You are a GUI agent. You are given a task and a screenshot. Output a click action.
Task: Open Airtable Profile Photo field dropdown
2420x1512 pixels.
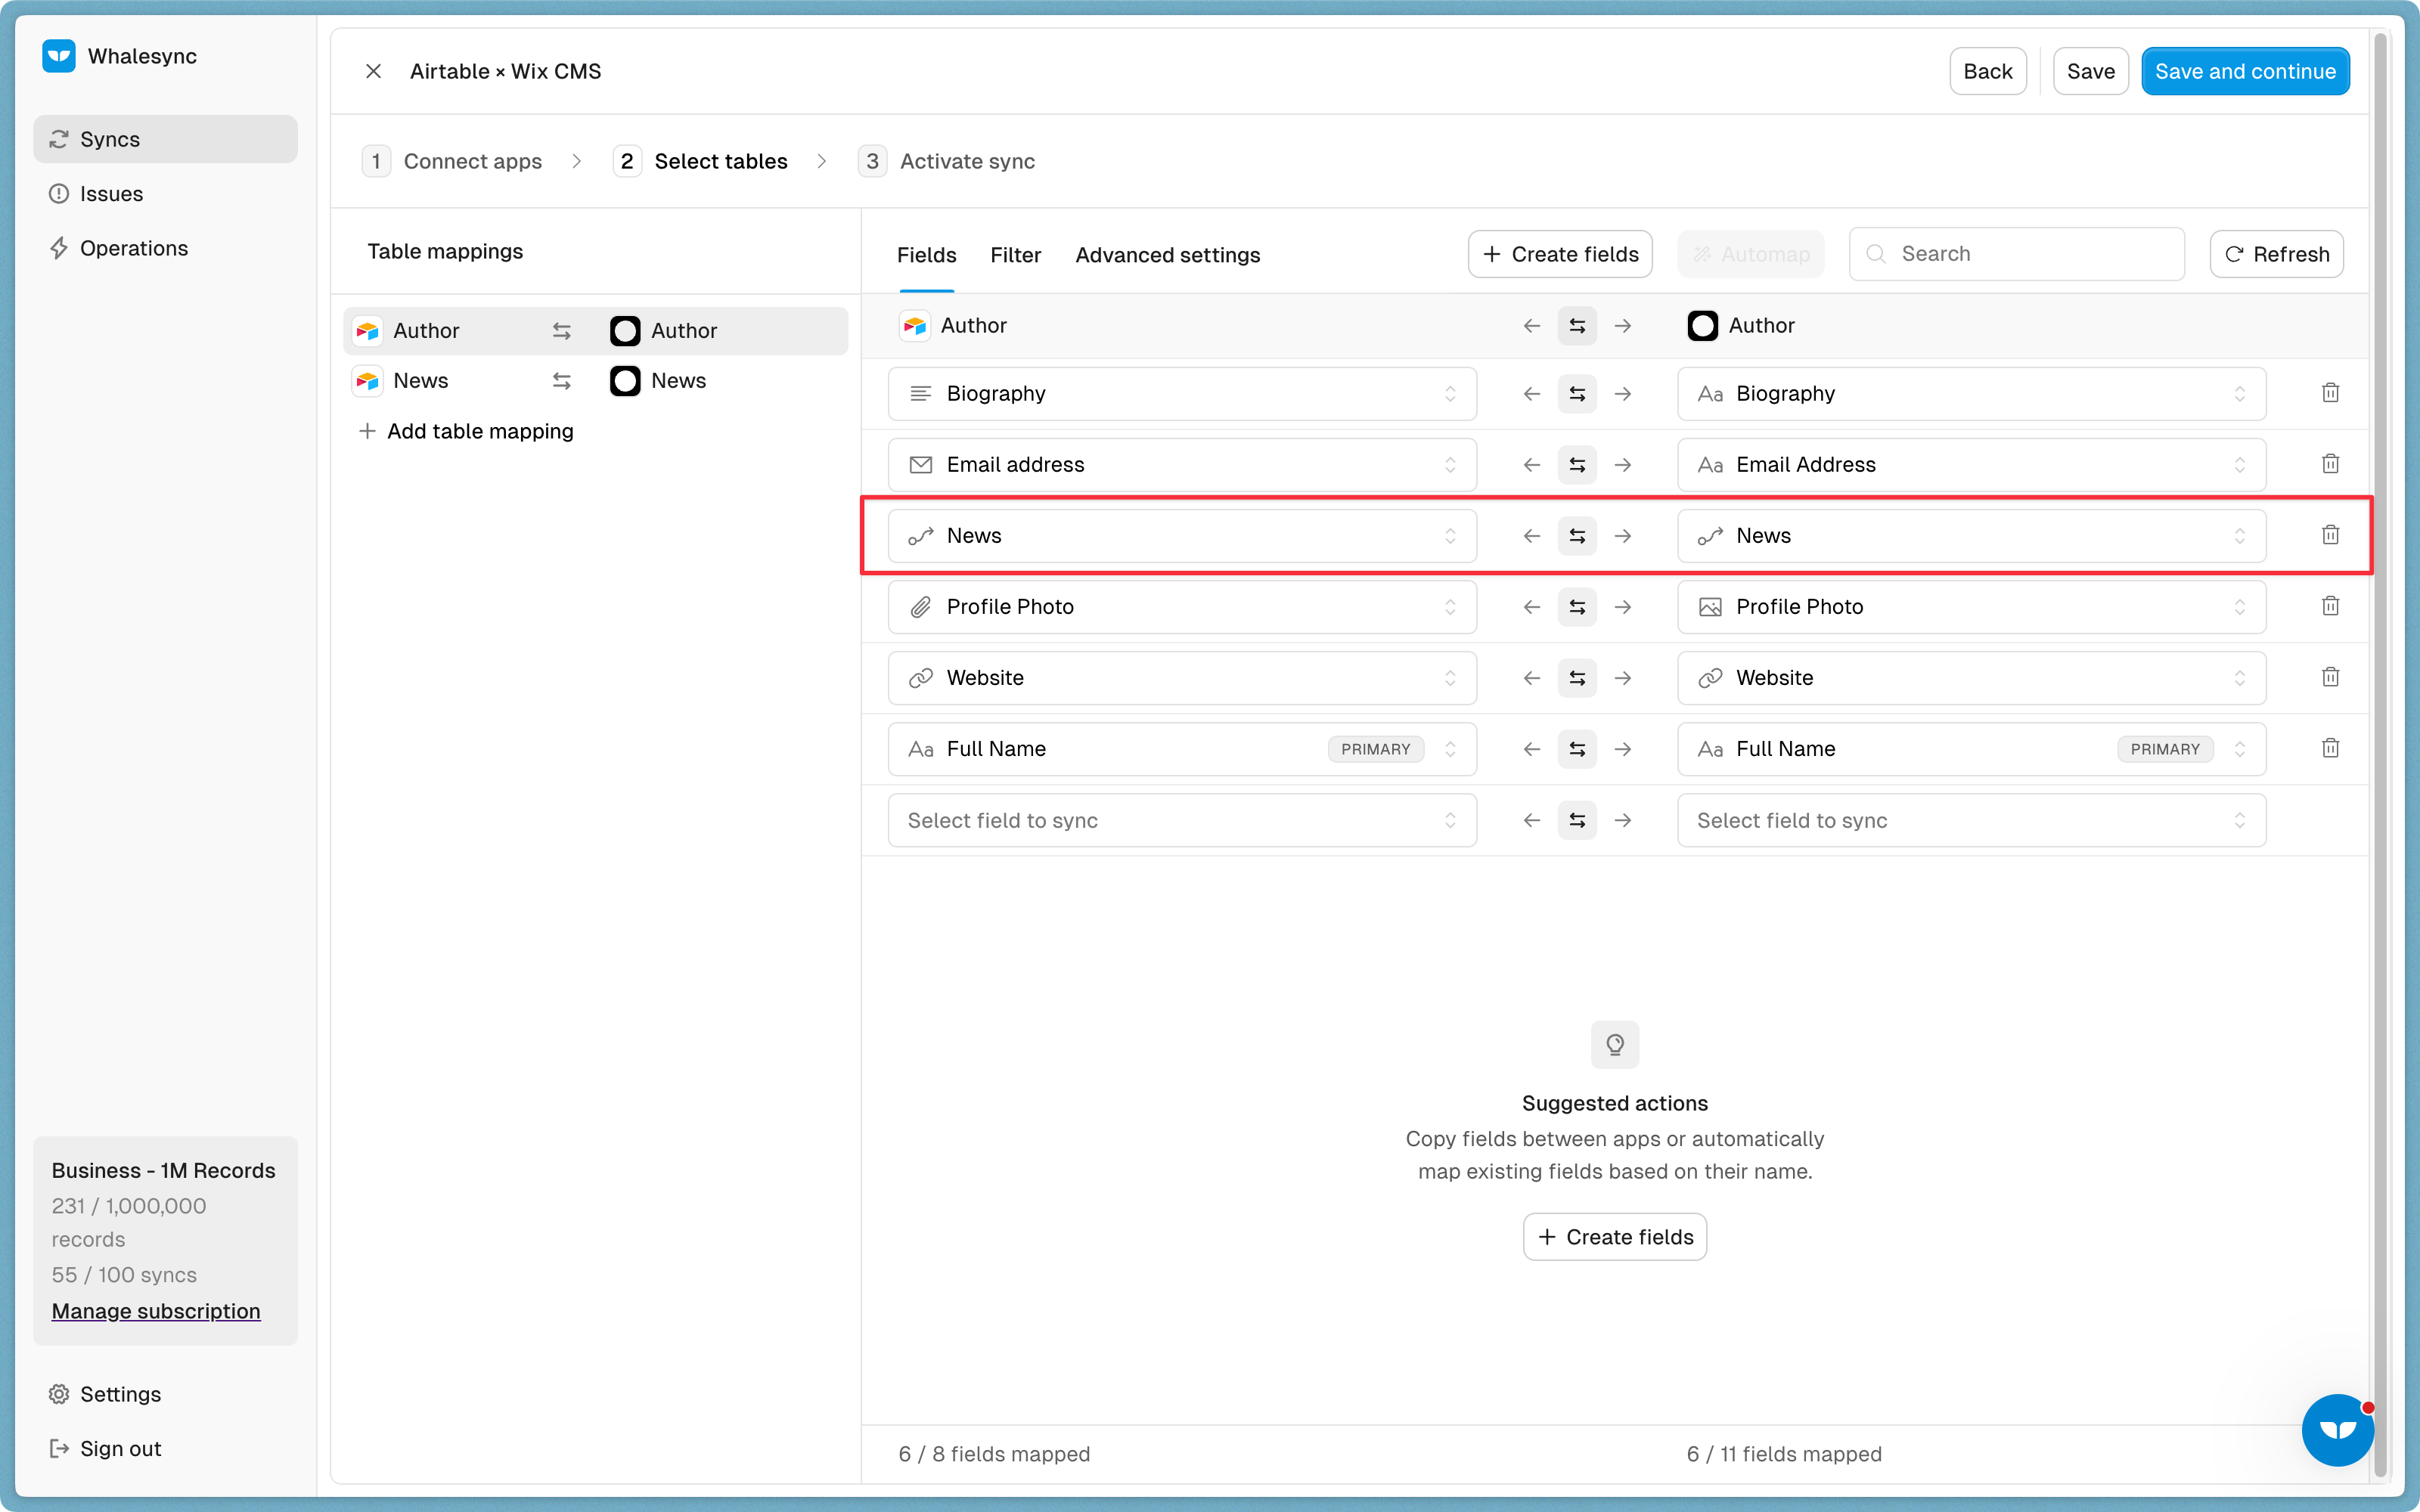point(1182,607)
